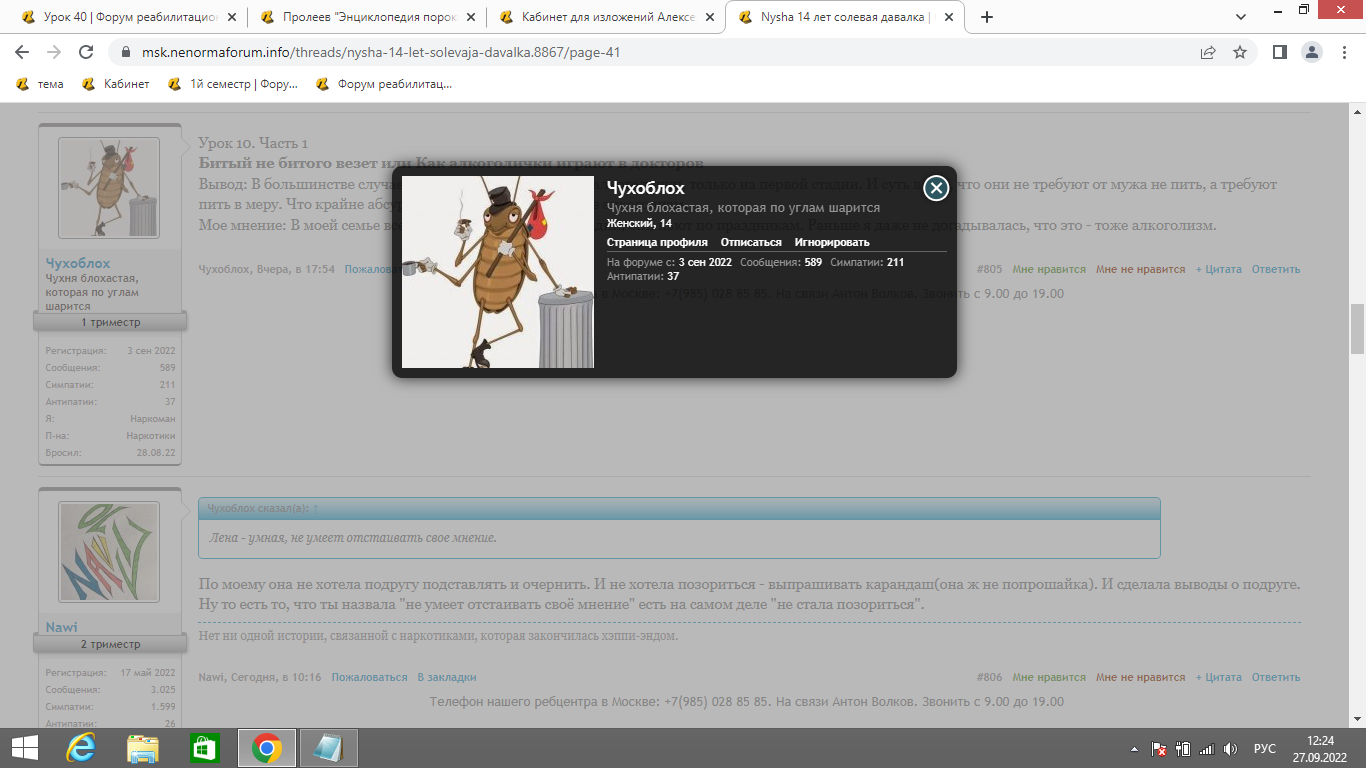Click + Цитата on post #805

(1219, 269)
